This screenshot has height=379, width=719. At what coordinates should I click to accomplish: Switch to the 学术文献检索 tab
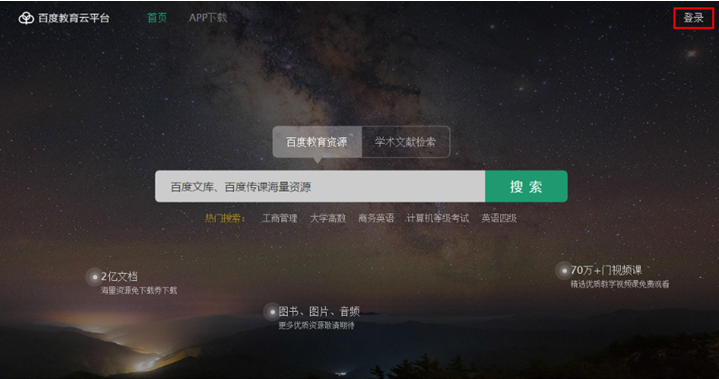click(x=405, y=142)
